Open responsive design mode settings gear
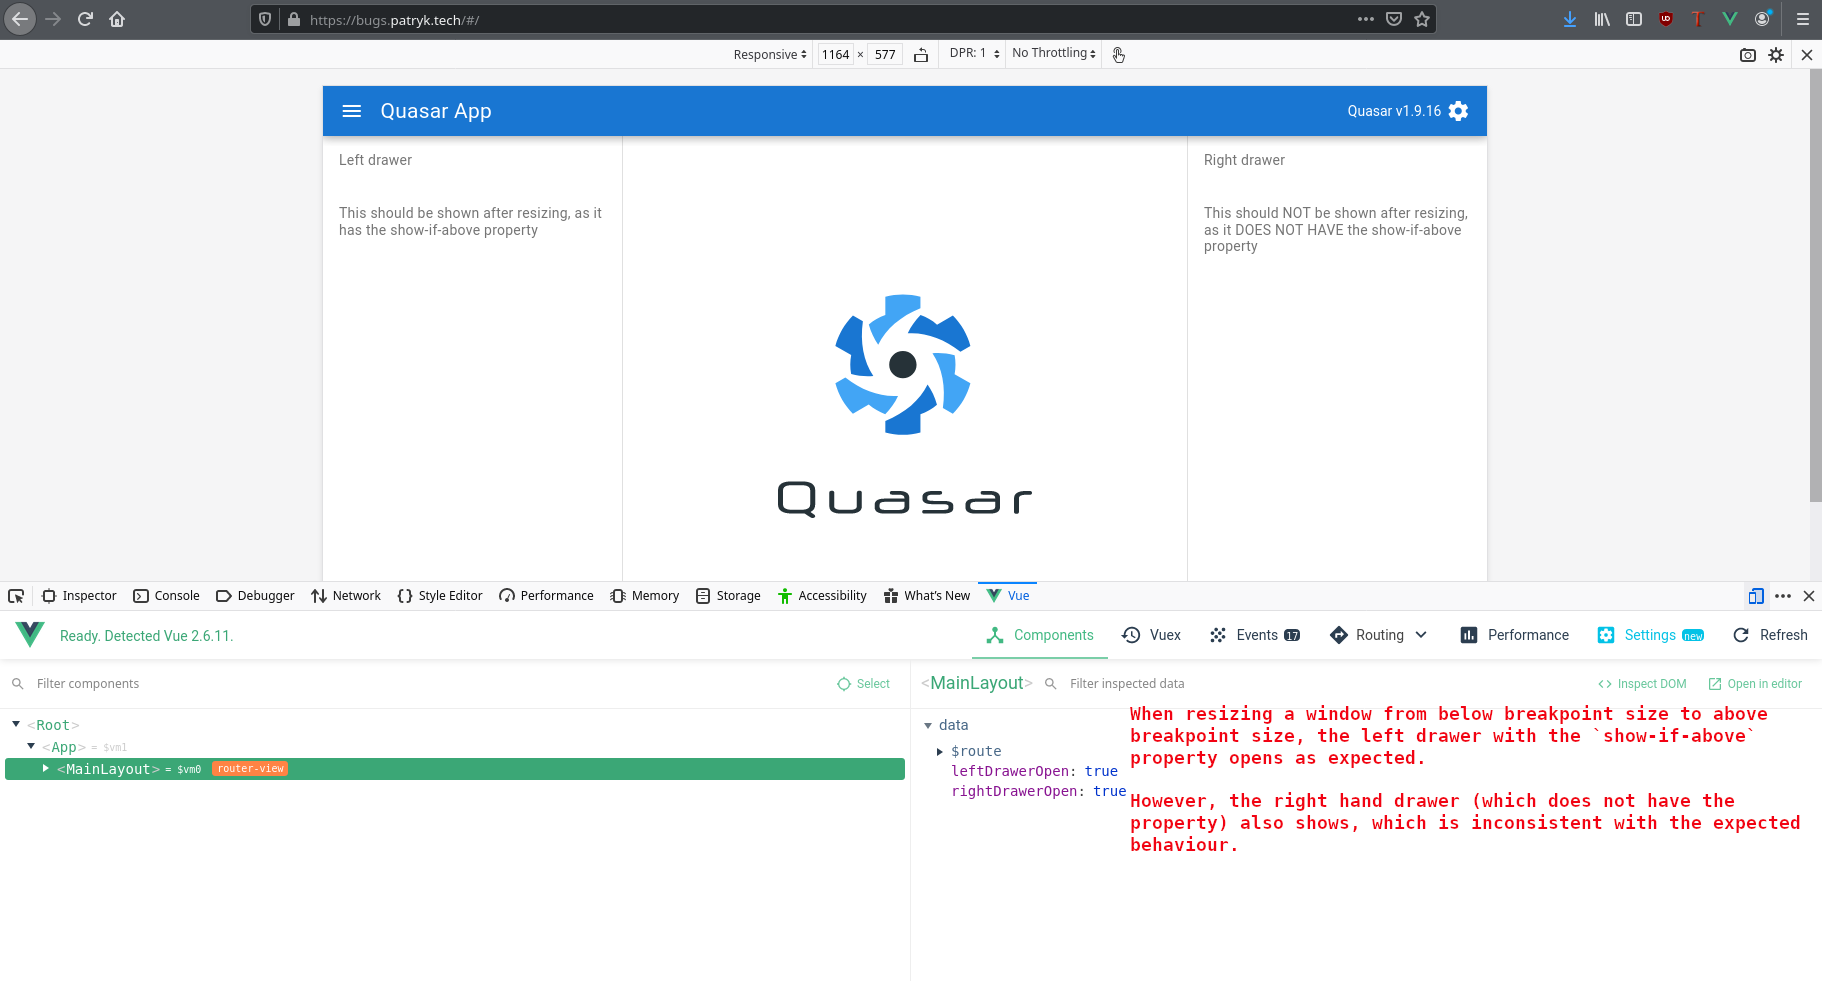Screen dimensions: 1822x981 tap(1776, 55)
